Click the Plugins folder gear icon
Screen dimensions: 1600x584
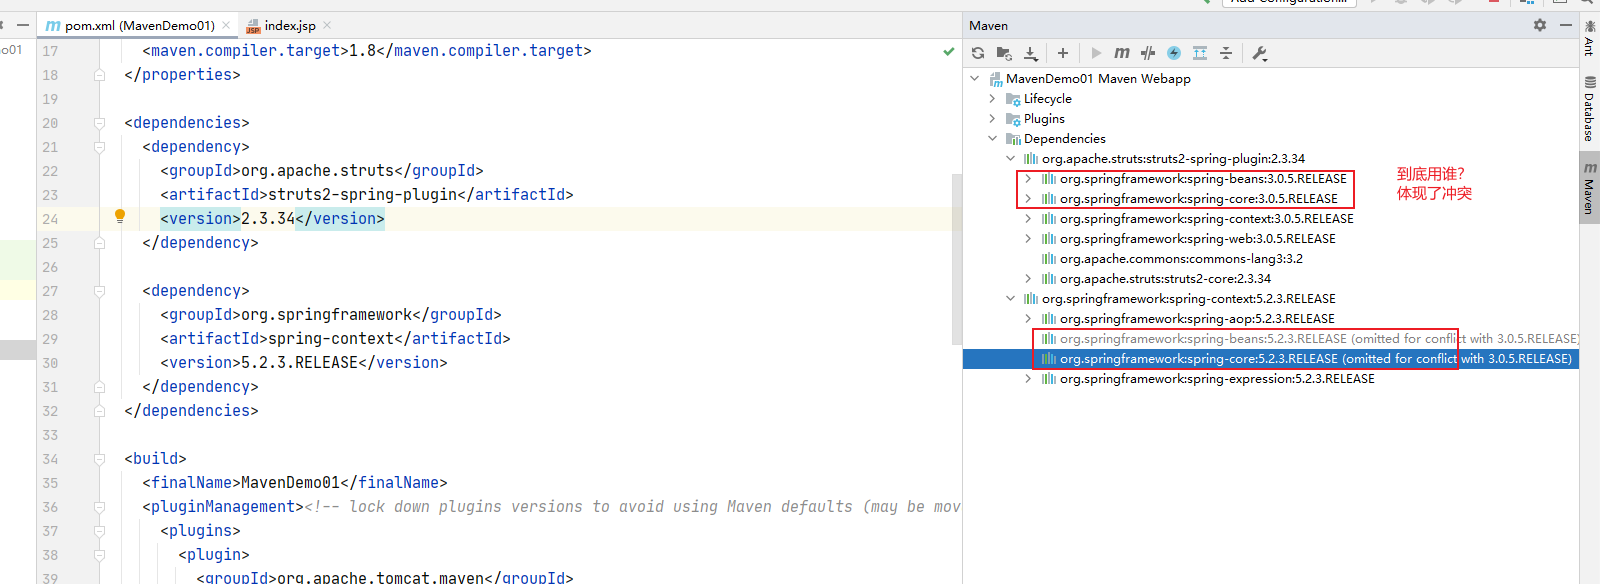click(x=1013, y=119)
